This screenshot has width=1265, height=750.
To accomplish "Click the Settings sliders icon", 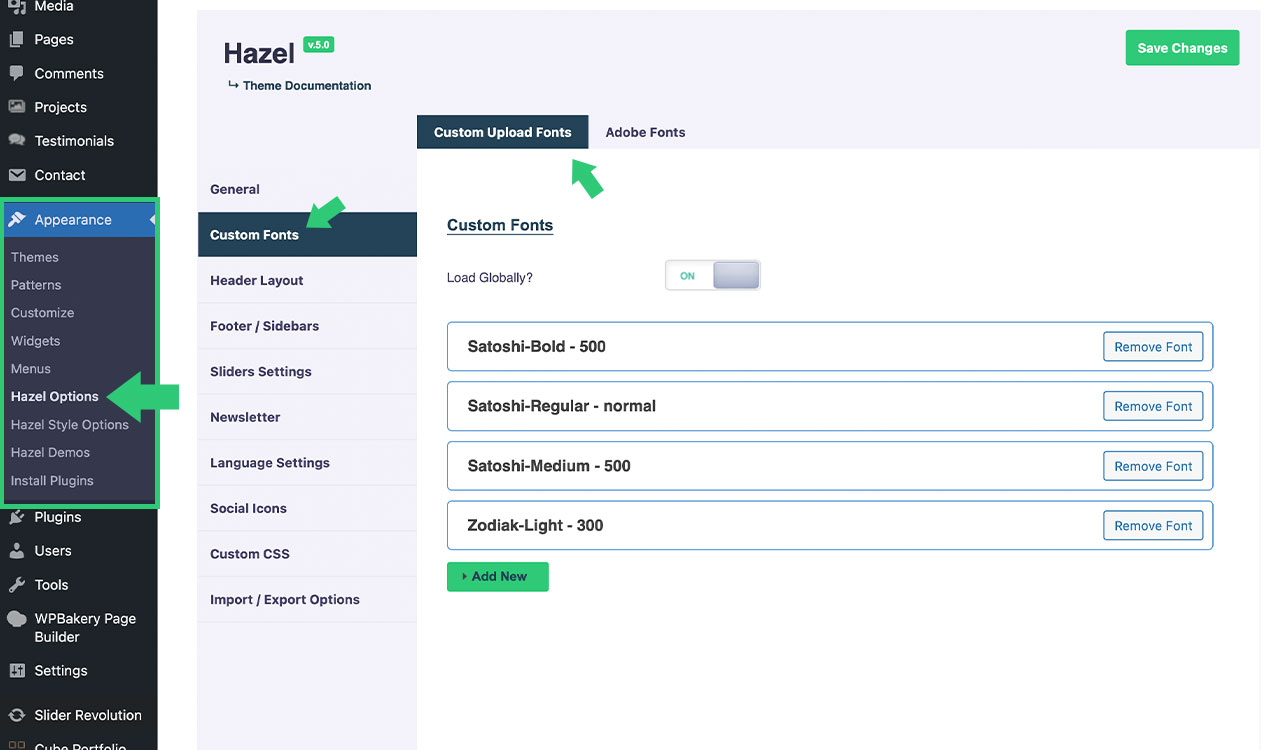I will click(x=17, y=671).
